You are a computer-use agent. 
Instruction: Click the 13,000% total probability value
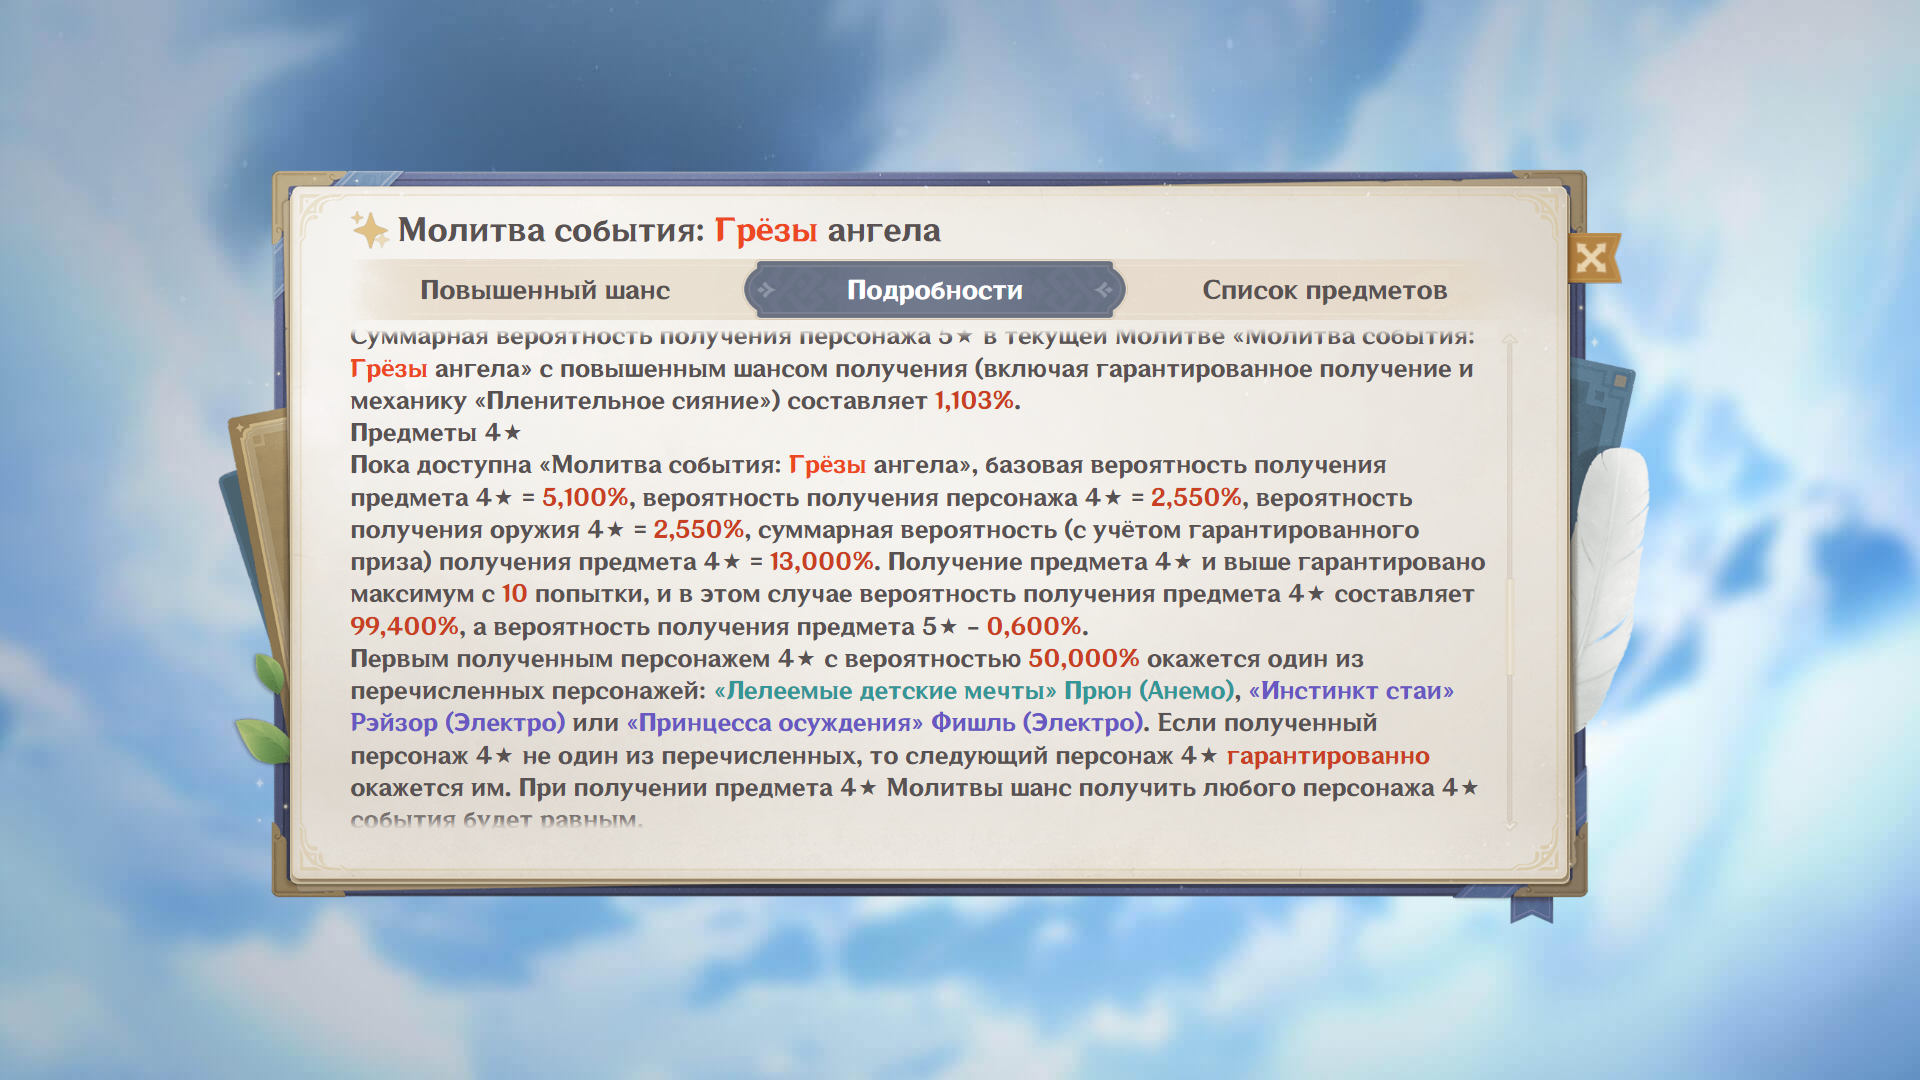coord(822,562)
